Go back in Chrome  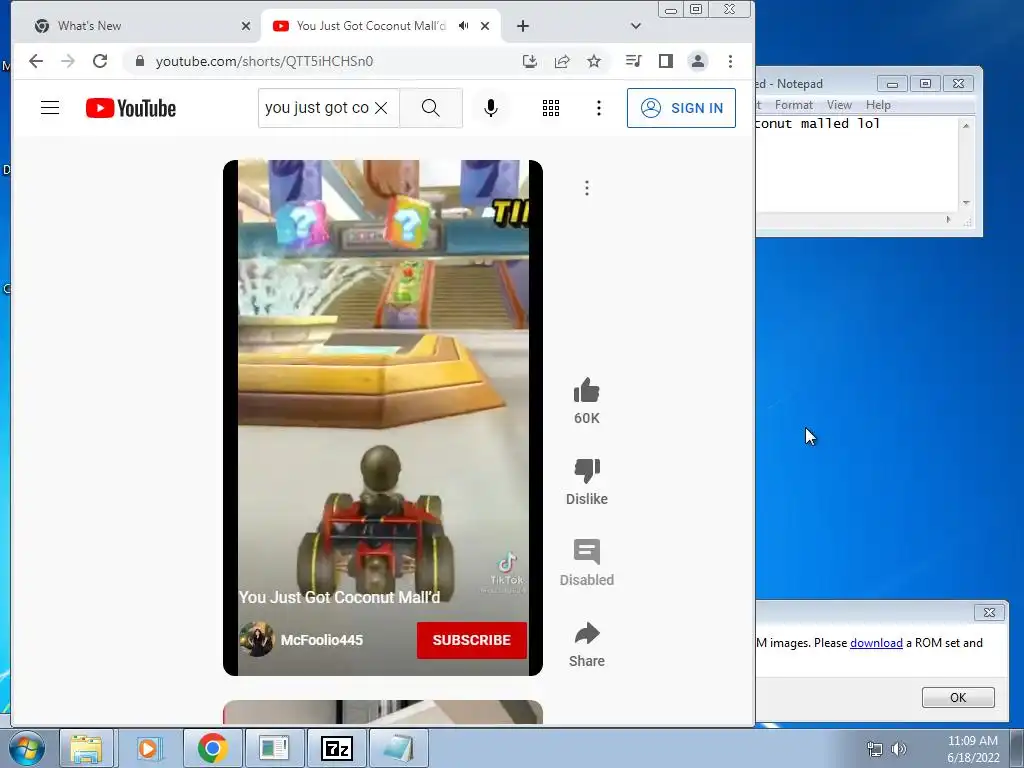click(36, 61)
